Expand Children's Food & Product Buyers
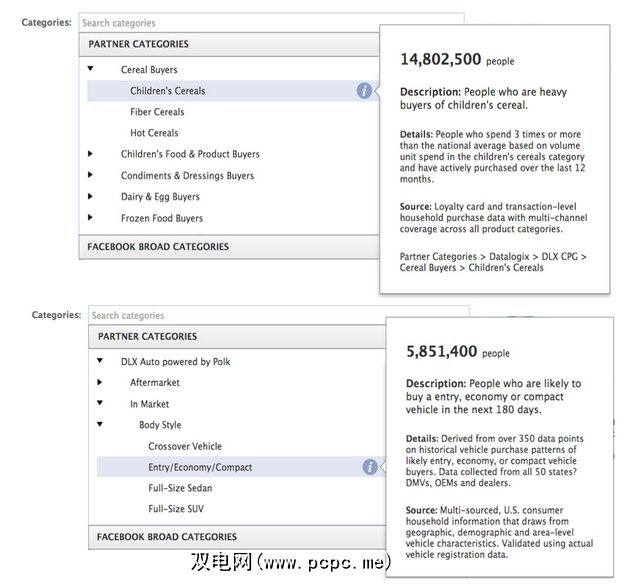This screenshot has height=585, width=625. coord(90,153)
